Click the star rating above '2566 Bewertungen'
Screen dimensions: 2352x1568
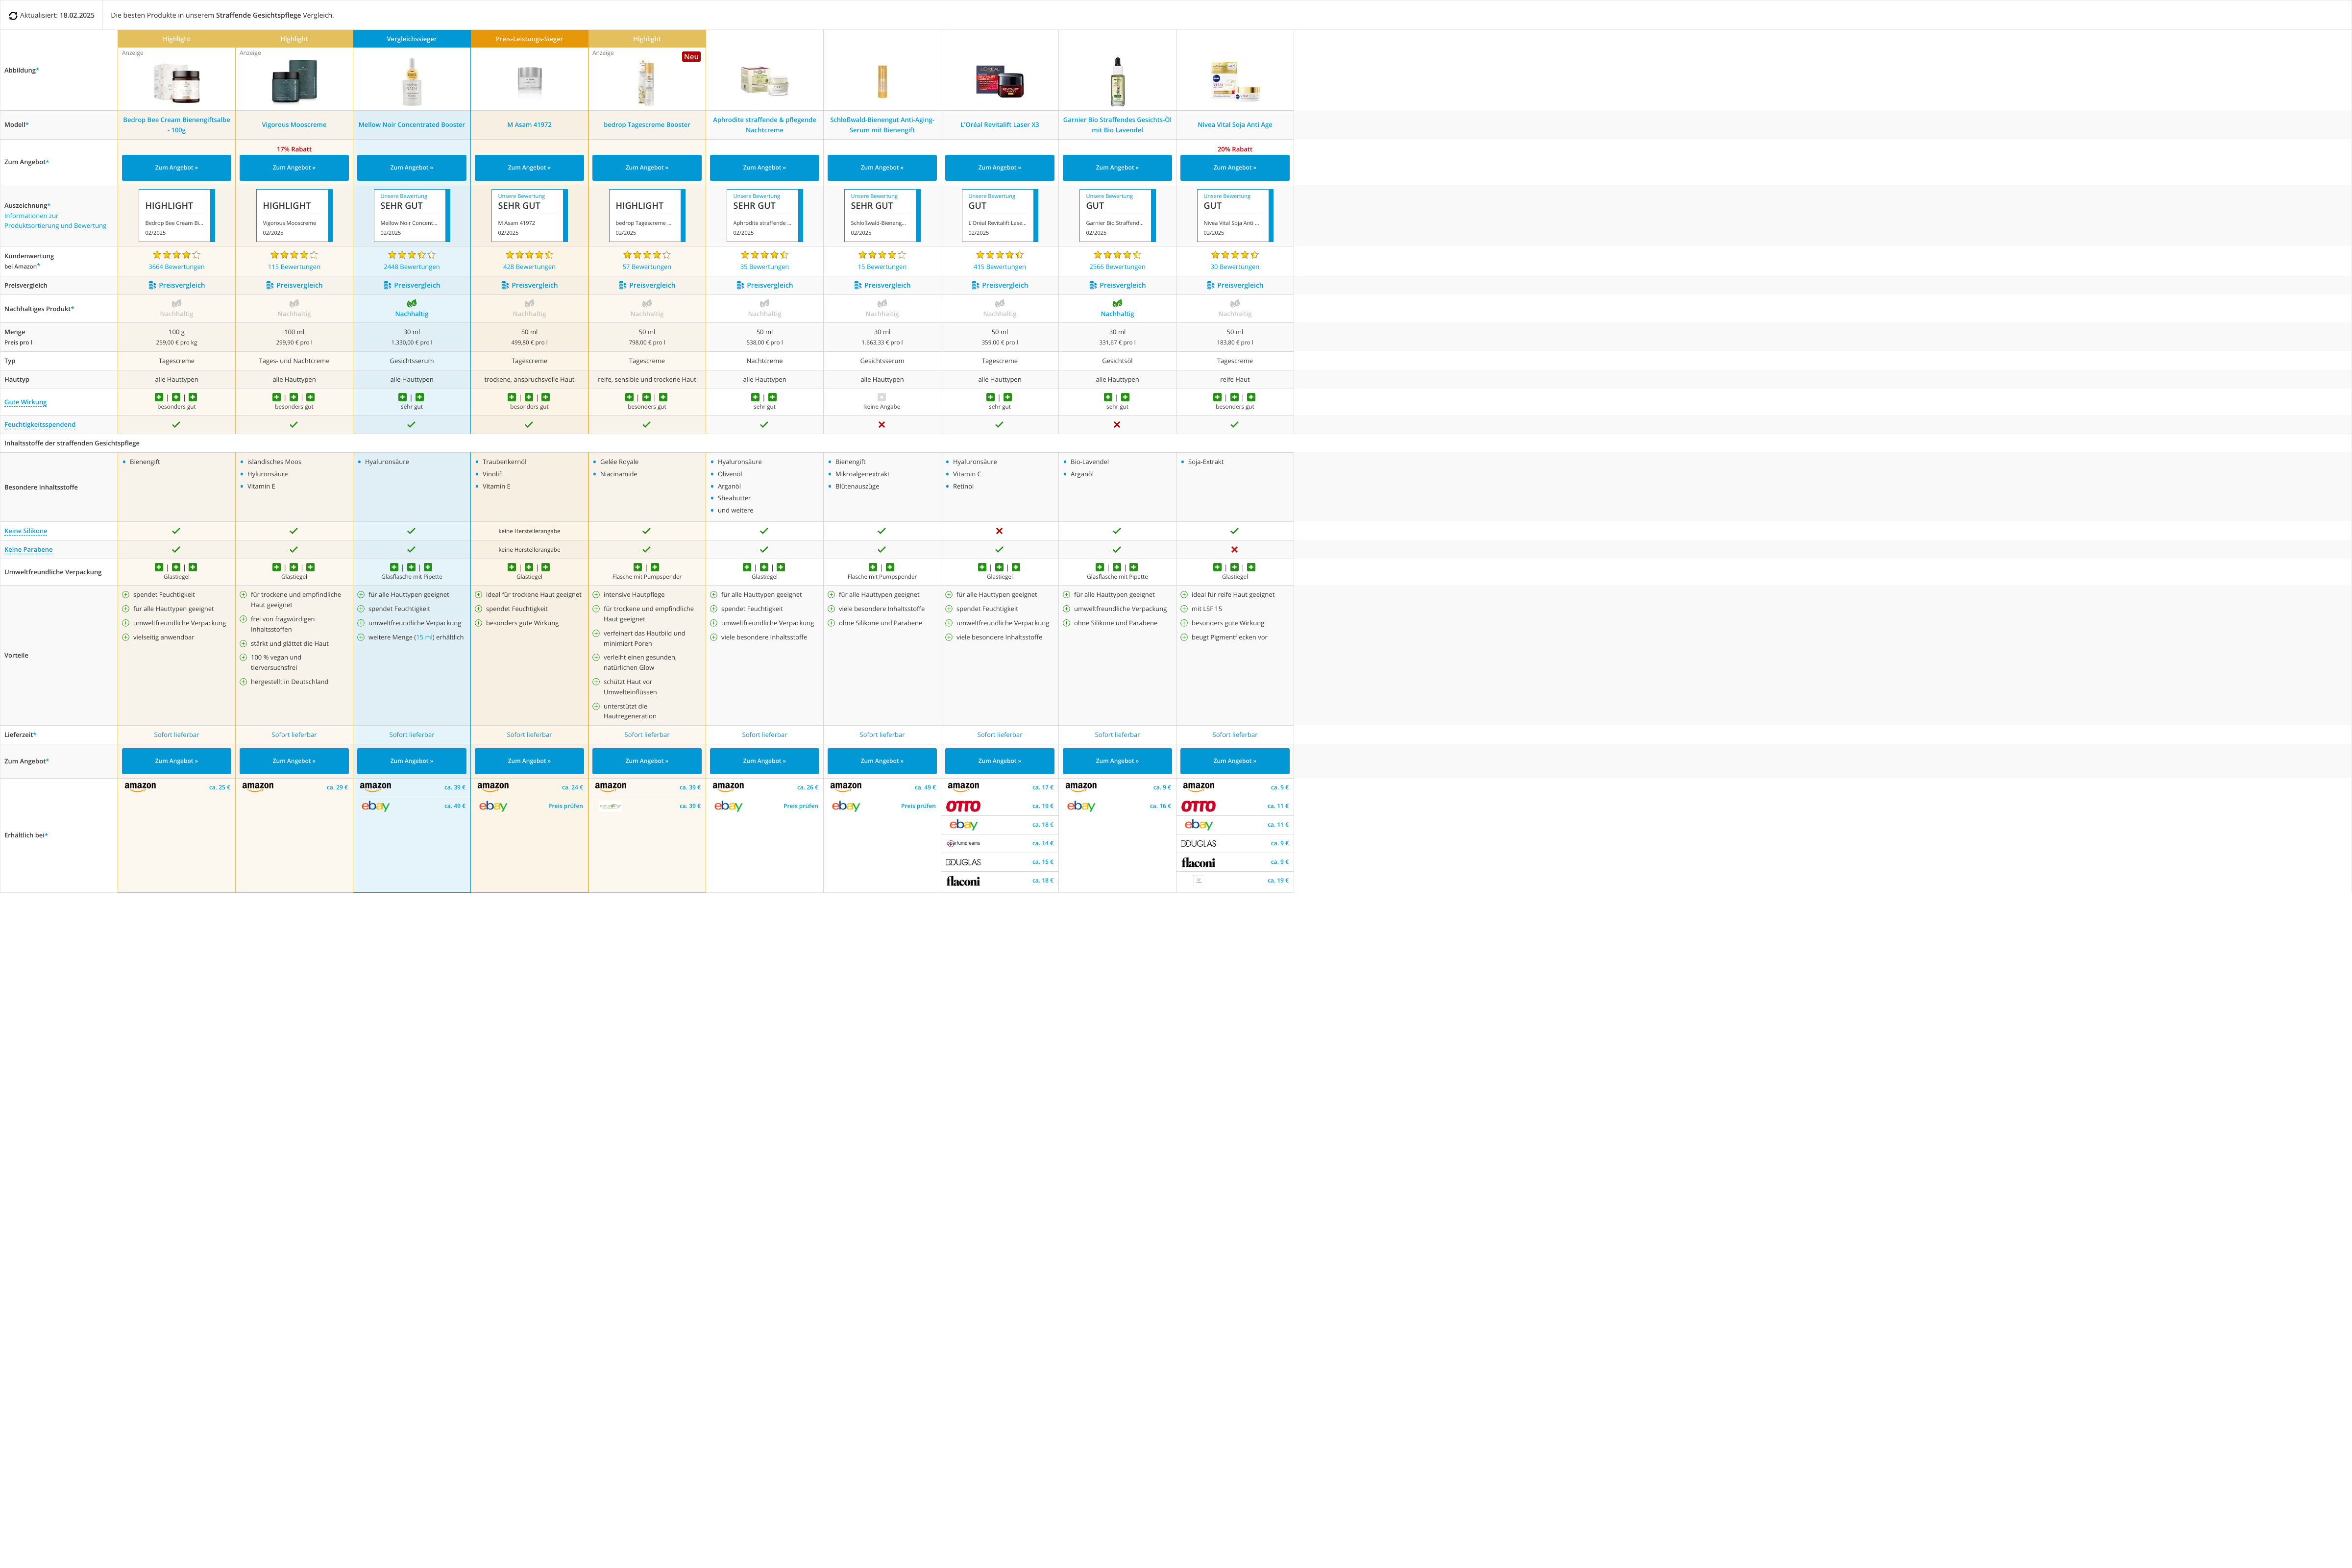point(1117,255)
